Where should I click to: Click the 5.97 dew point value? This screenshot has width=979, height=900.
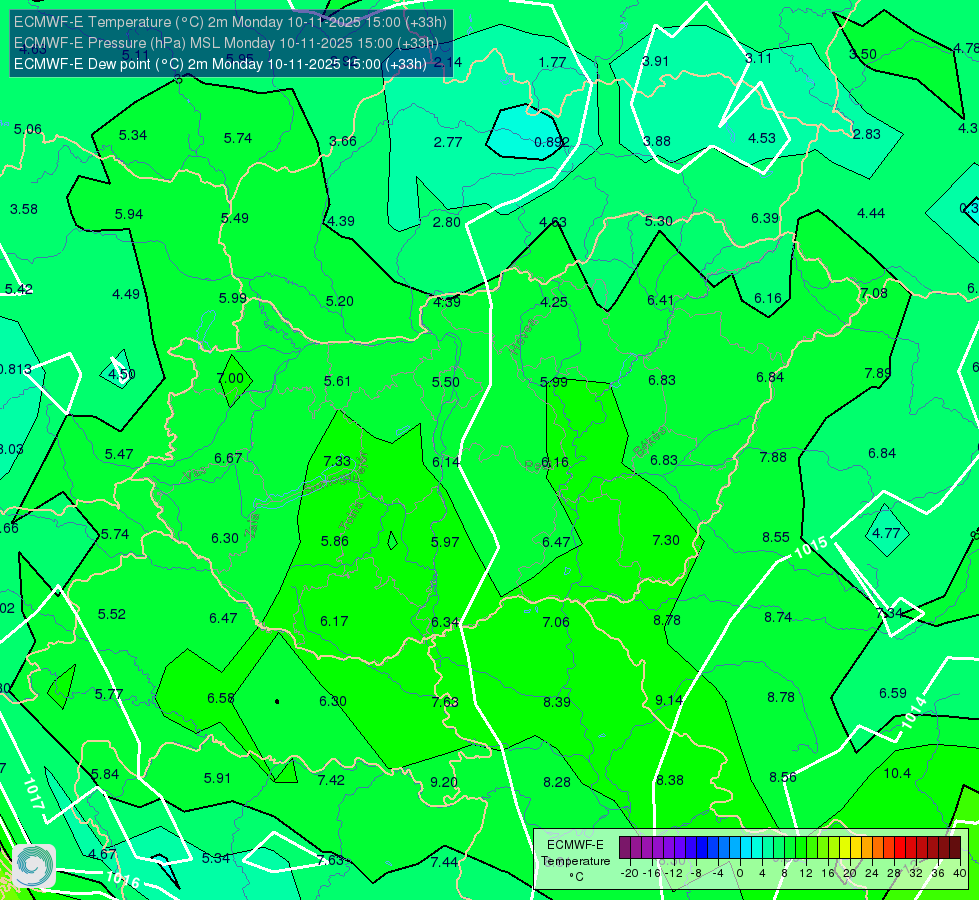(x=445, y=542)
